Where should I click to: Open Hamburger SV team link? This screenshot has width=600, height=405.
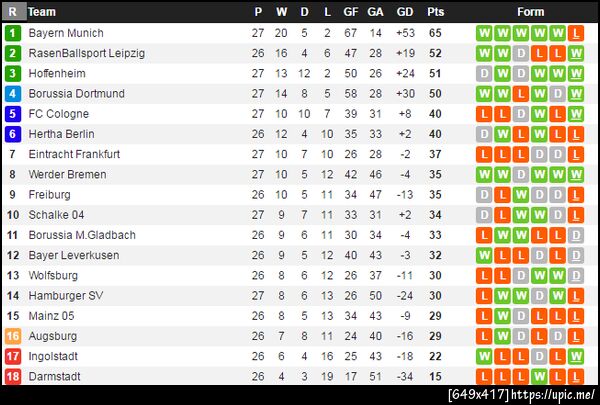[x=66, y=295]
